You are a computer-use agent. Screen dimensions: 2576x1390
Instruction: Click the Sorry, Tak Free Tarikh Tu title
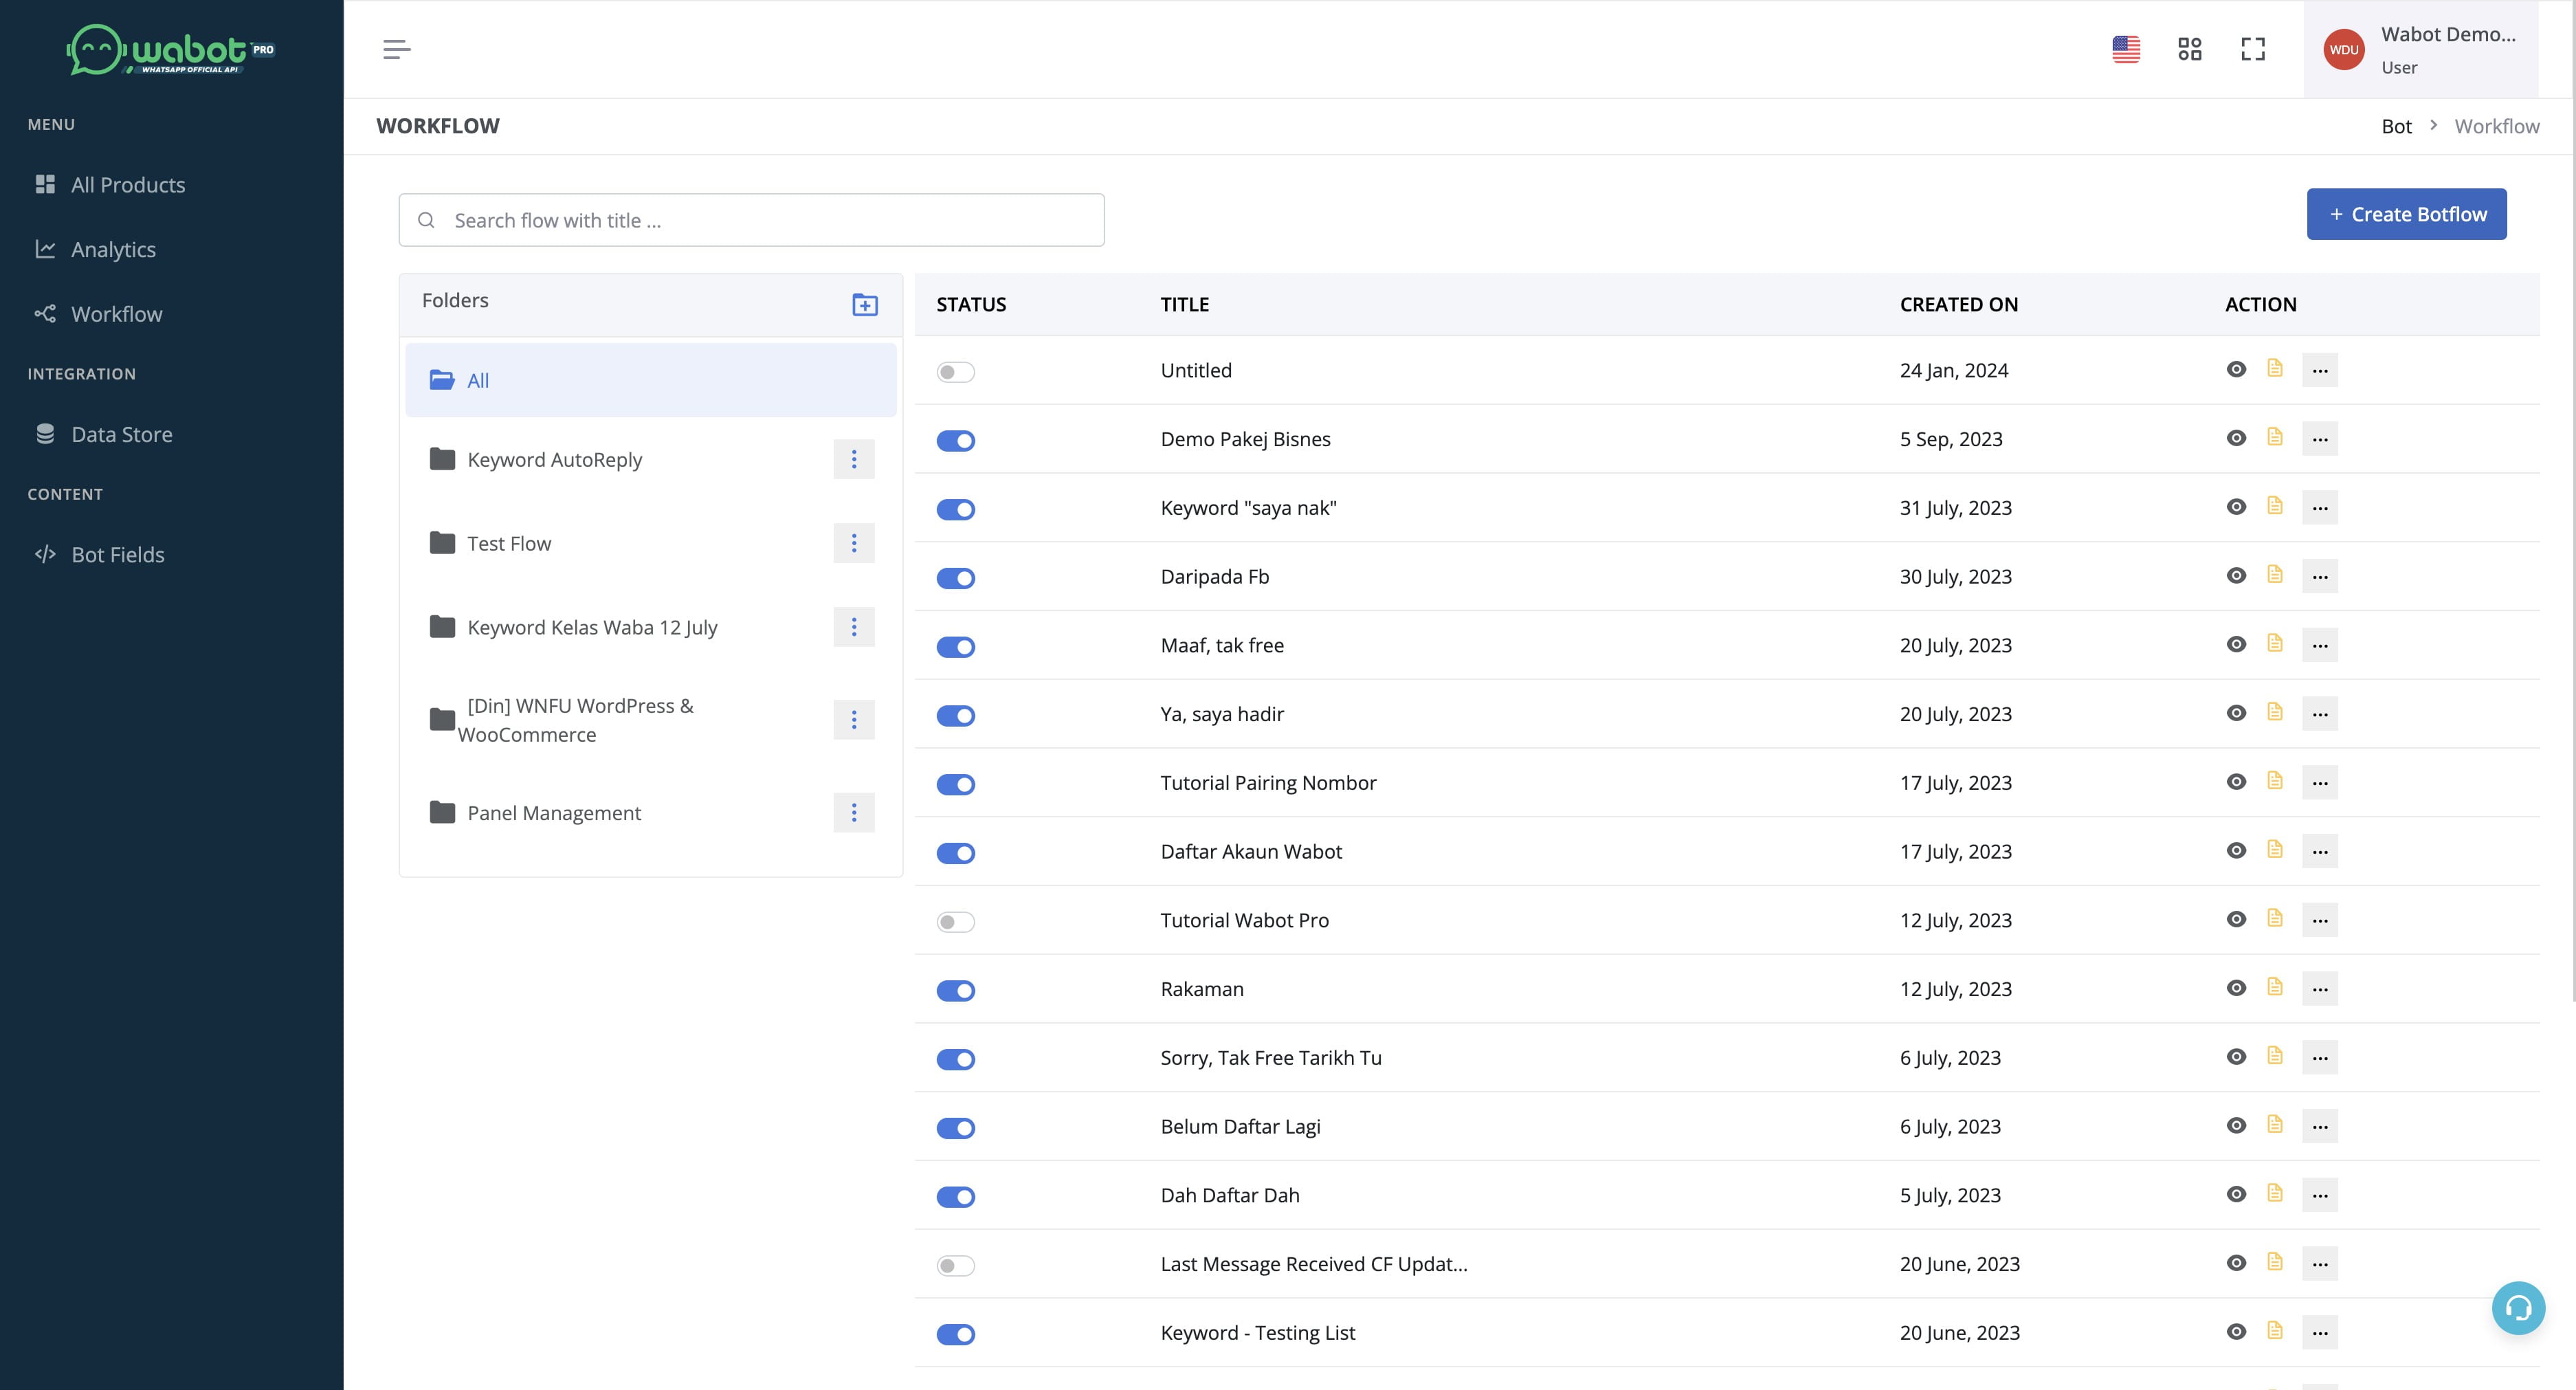[1271, 1058]
